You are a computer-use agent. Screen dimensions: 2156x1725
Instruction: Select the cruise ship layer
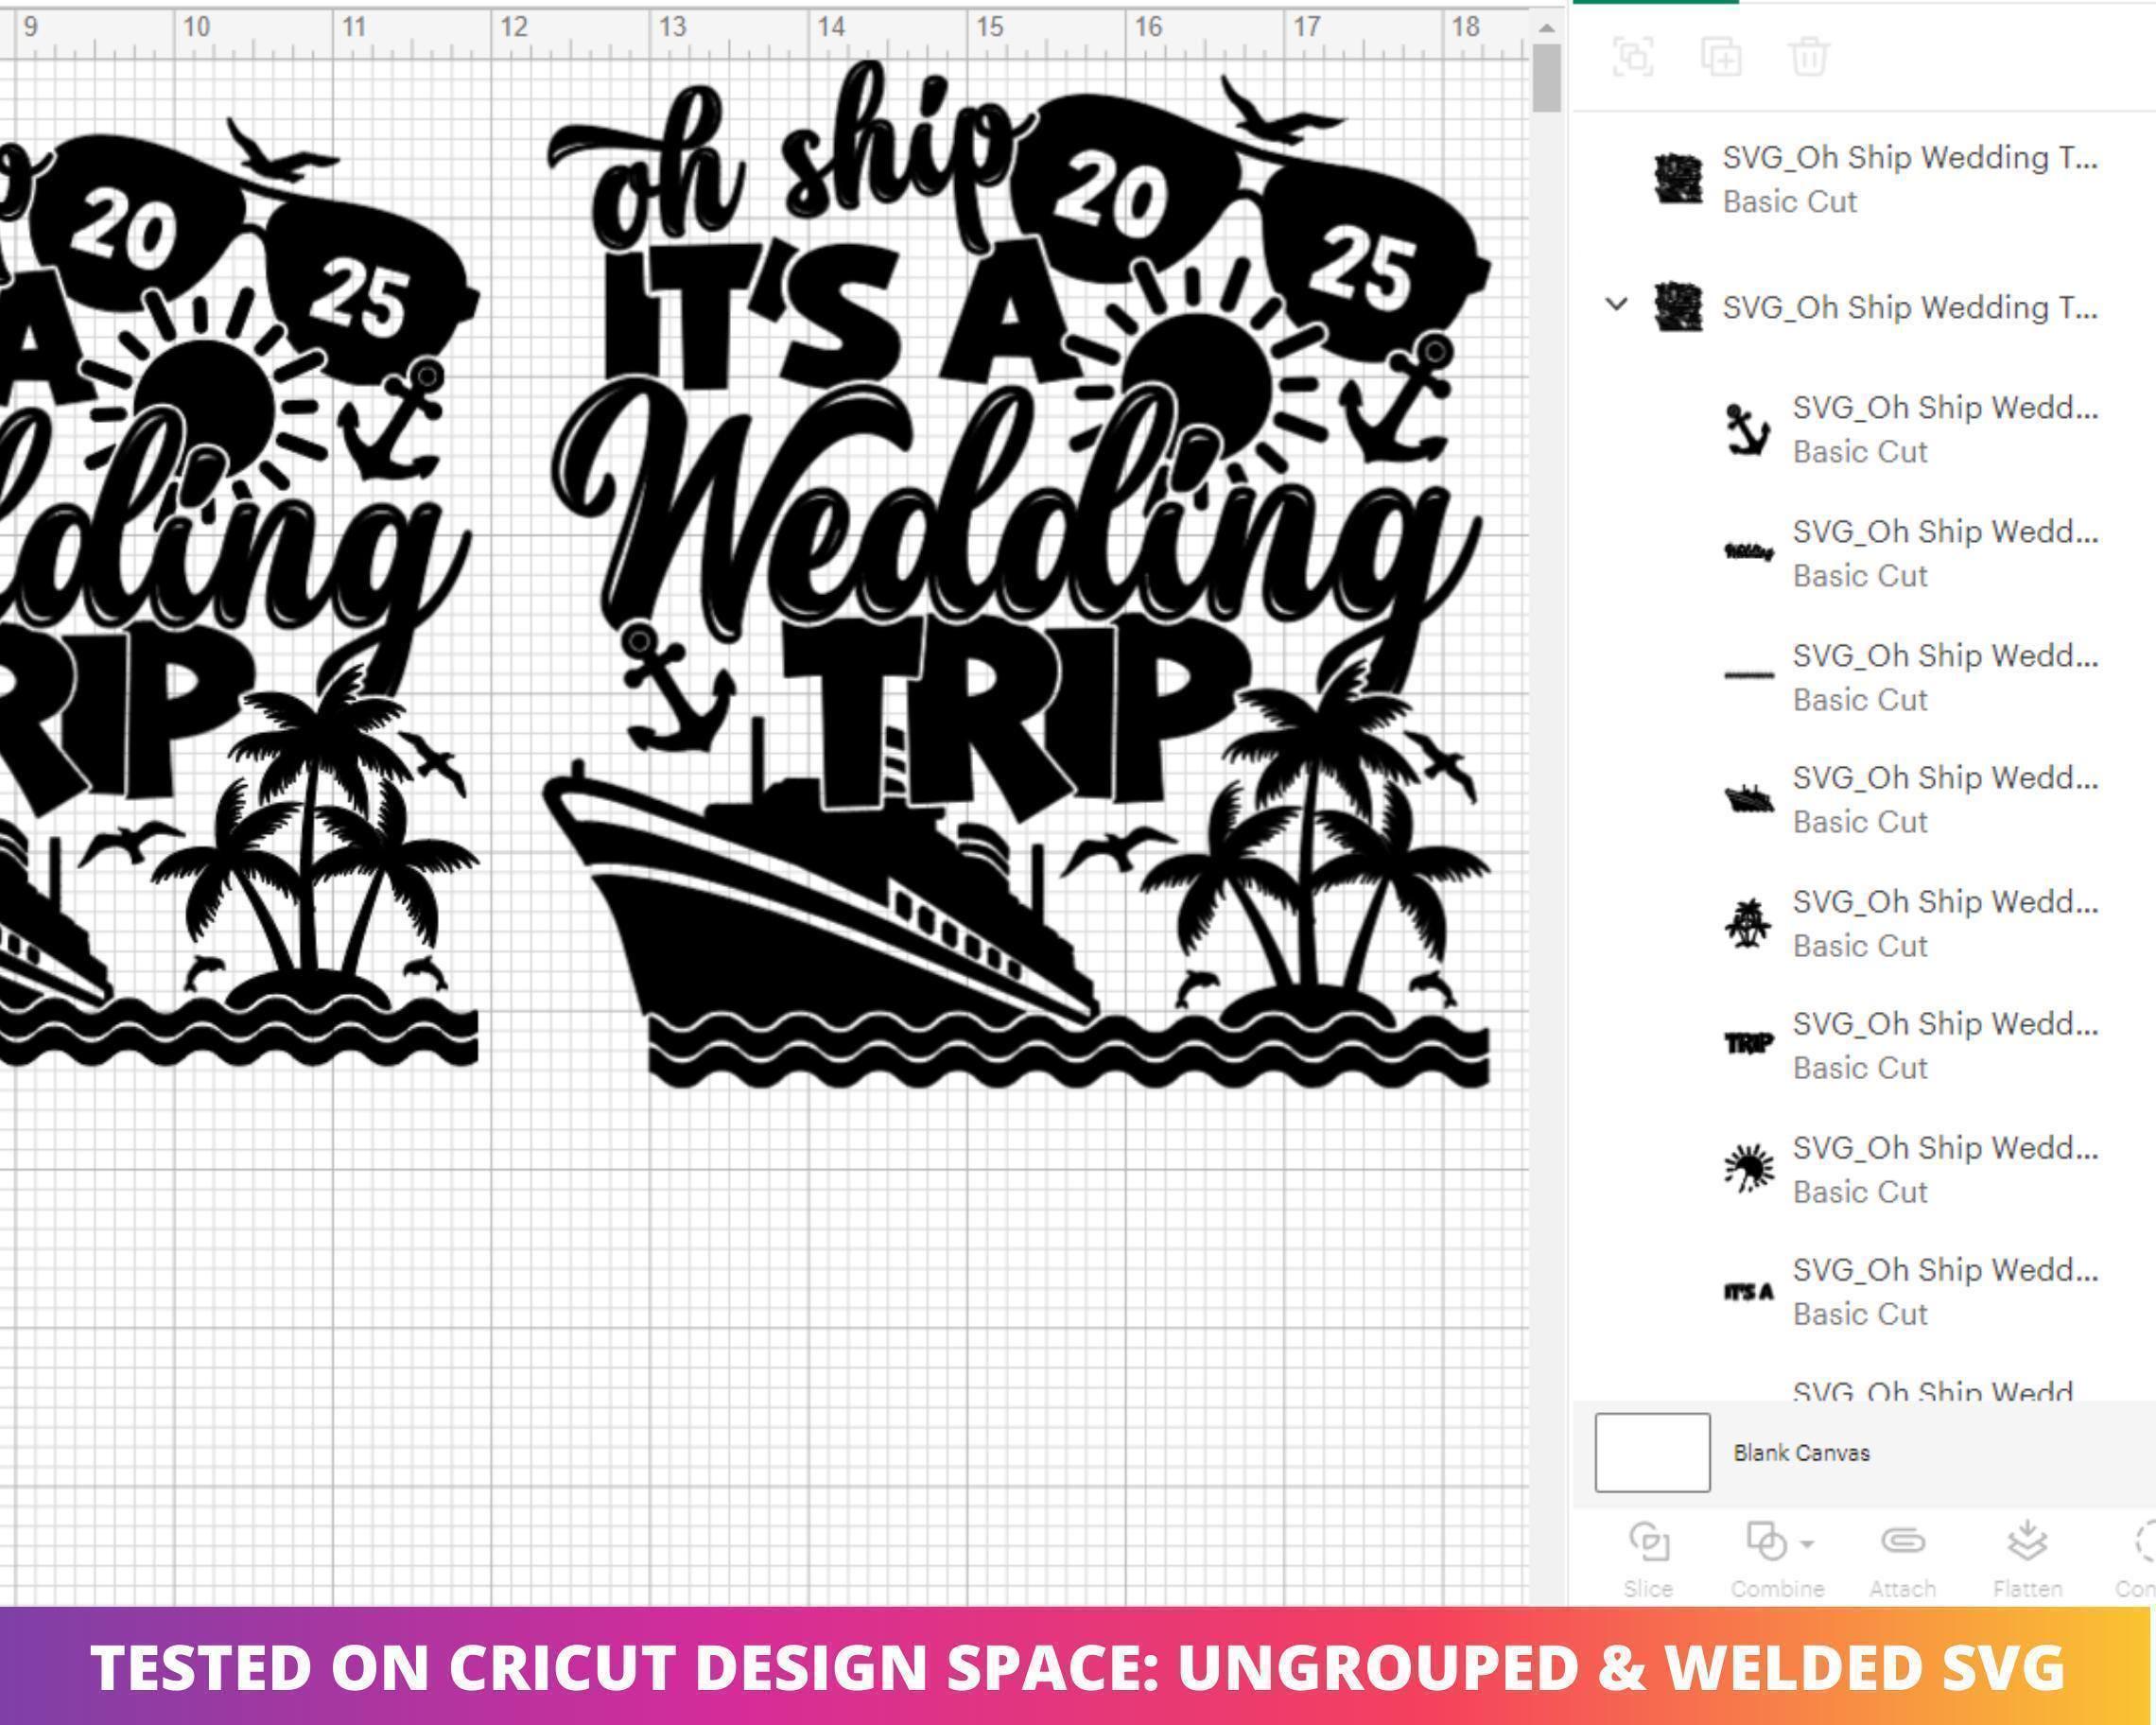pos(1910,799)
